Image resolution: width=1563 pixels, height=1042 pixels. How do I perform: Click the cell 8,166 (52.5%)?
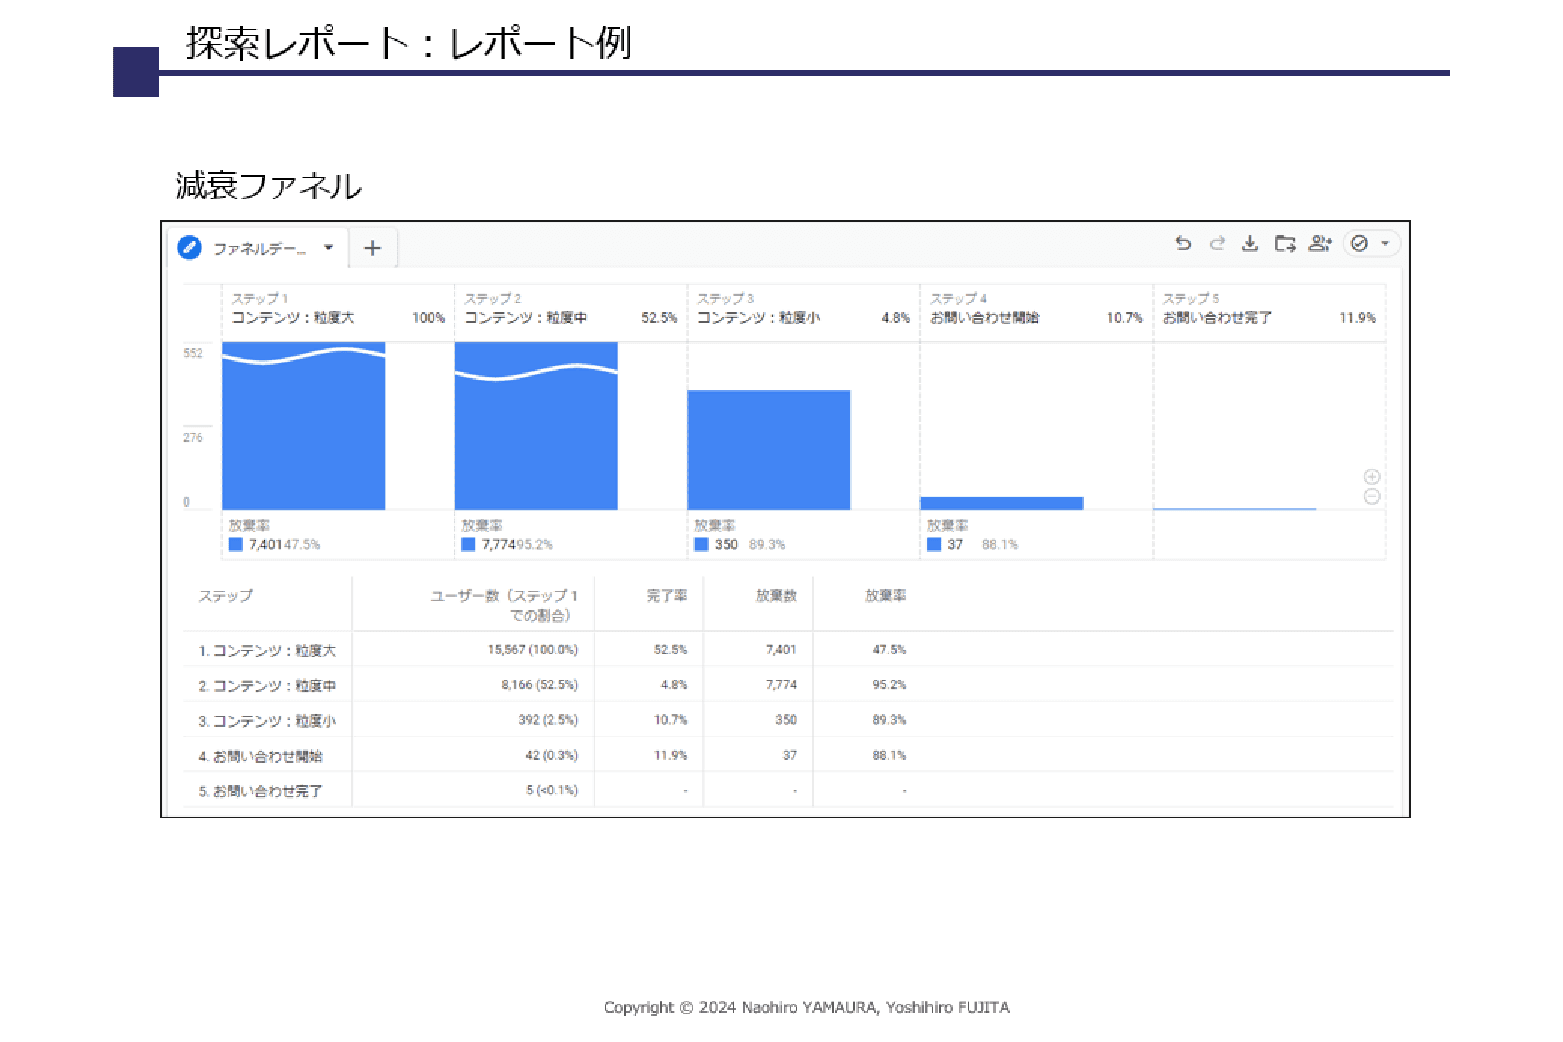[x=540, y=685]
